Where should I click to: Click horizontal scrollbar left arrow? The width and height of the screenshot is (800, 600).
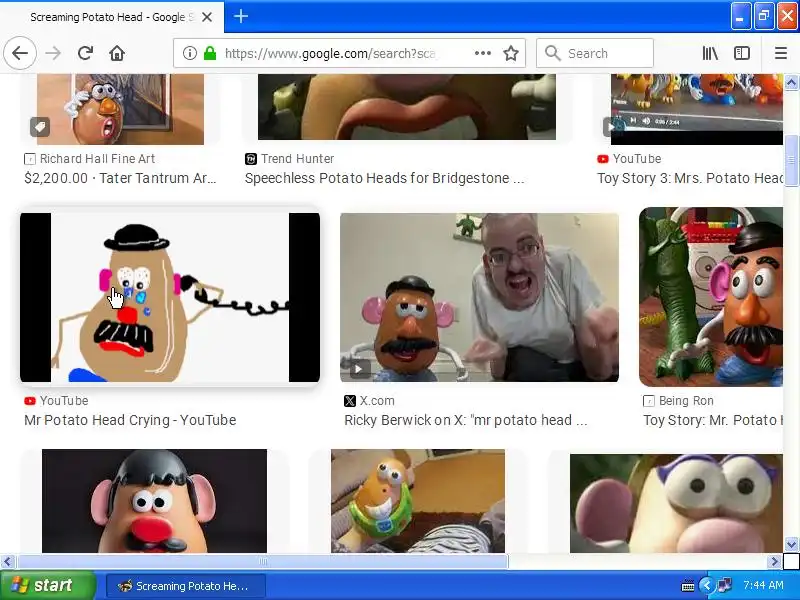(7, 562)
